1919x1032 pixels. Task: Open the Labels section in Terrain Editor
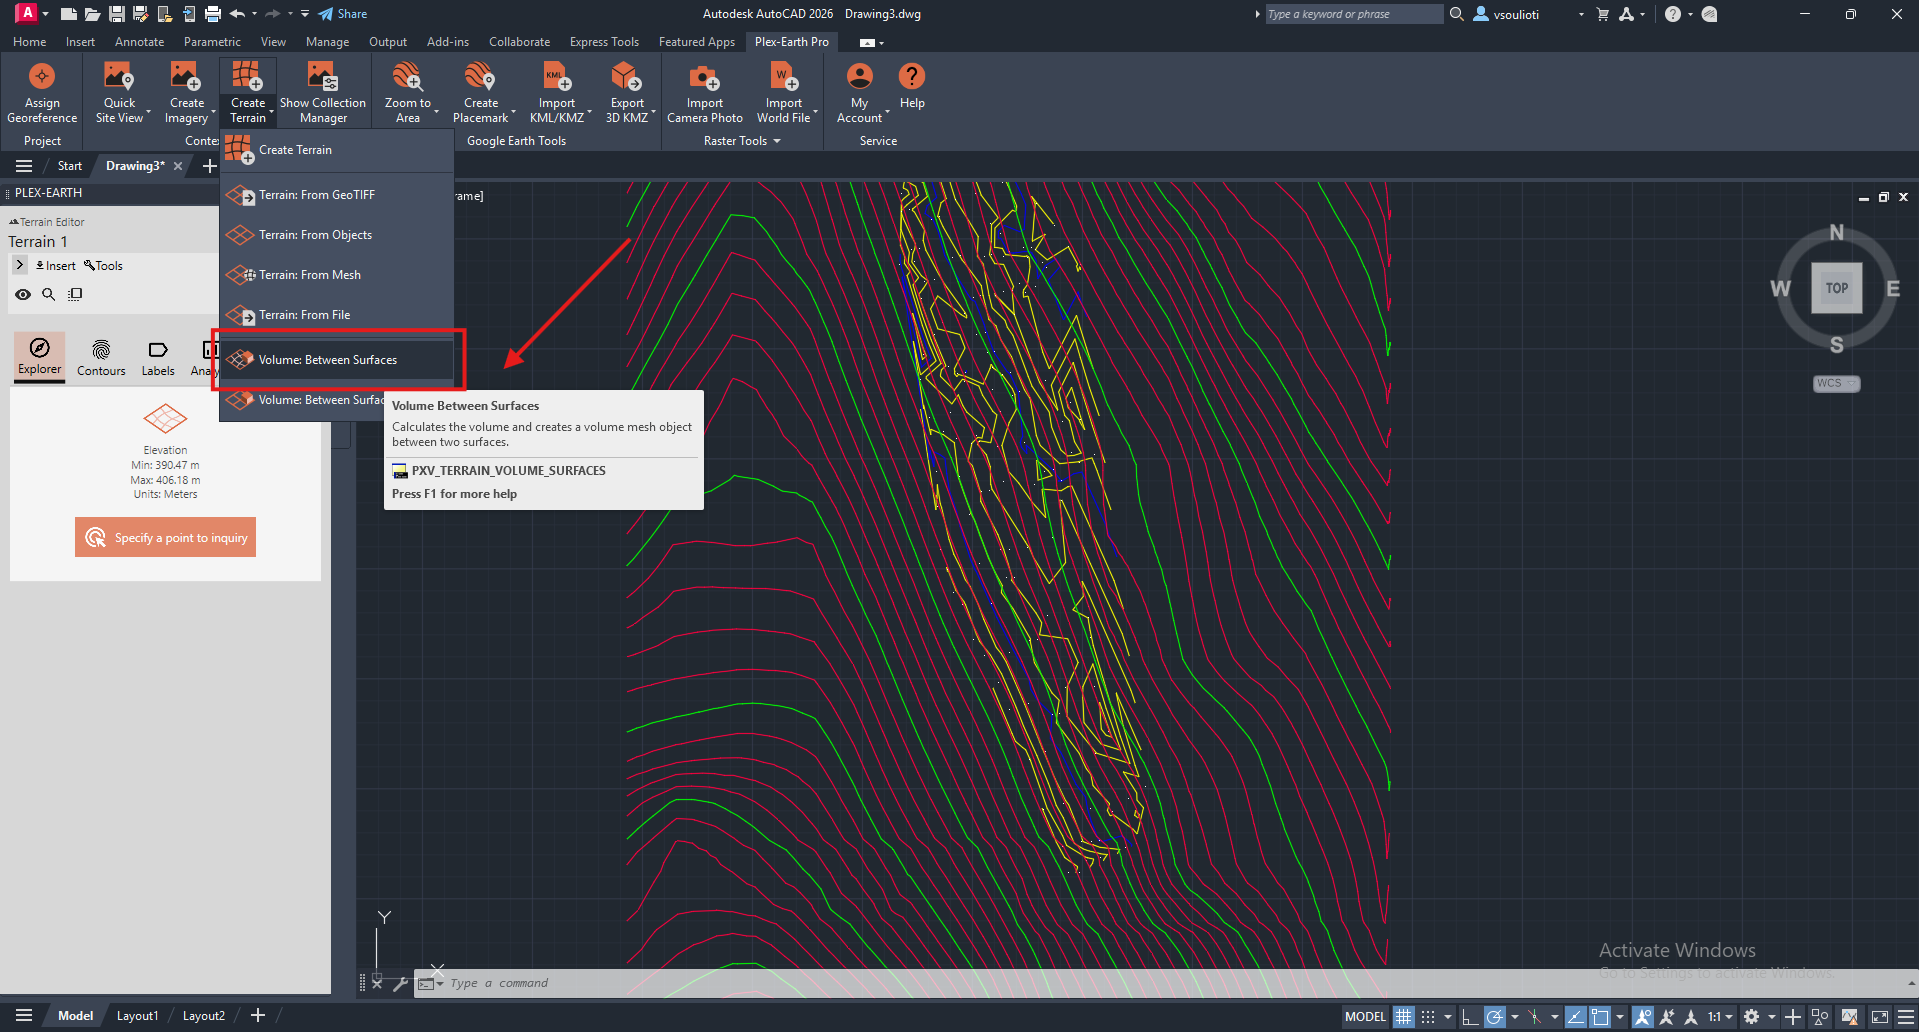(x=158, y=357)
